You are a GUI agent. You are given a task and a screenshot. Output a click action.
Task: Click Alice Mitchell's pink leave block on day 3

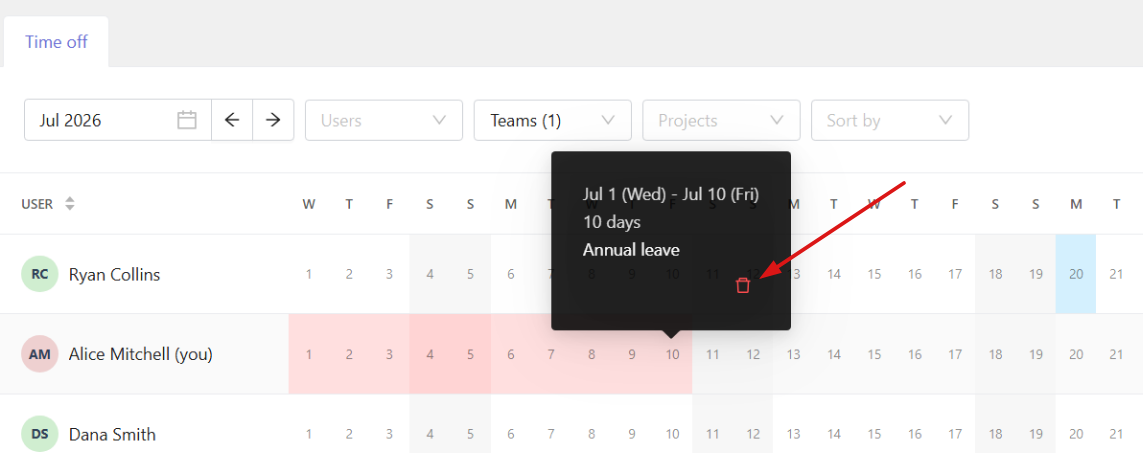tap(389, 355)
